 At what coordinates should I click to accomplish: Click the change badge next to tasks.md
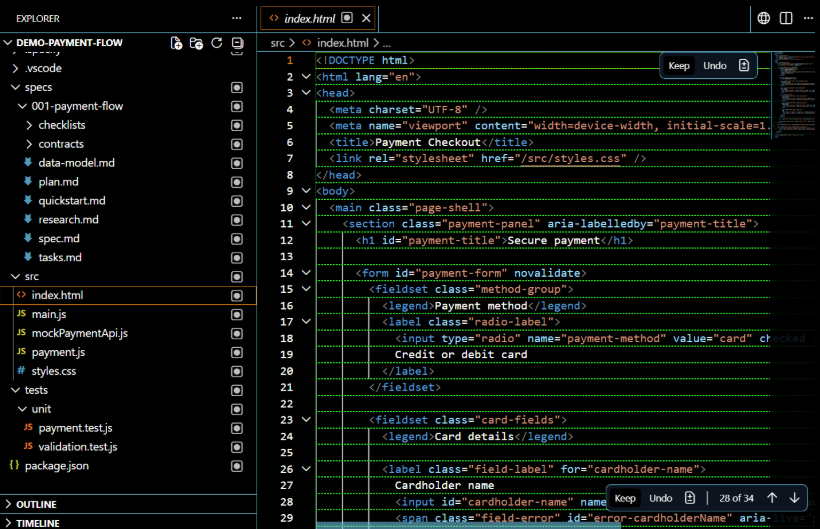tap(237, 258)
